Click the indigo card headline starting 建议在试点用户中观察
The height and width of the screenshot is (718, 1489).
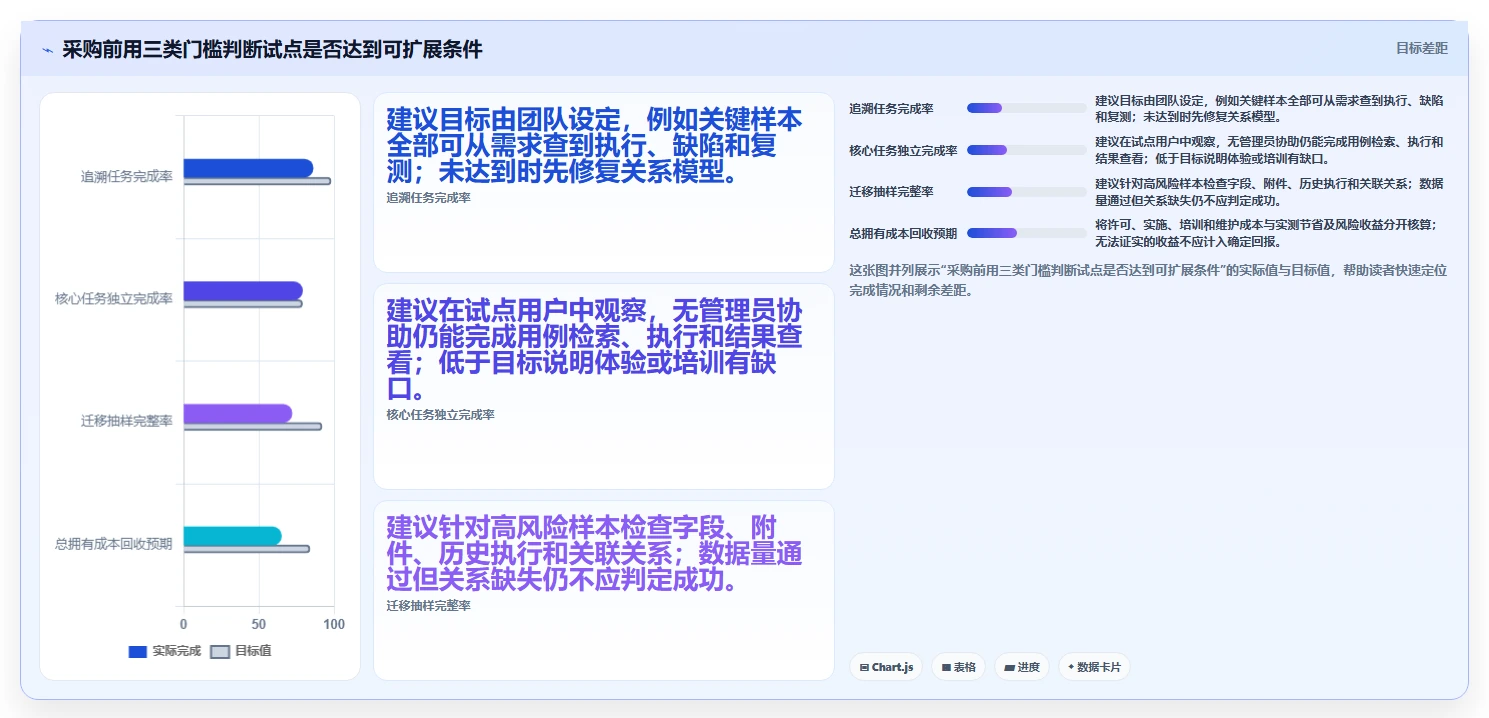coord(594,350)
